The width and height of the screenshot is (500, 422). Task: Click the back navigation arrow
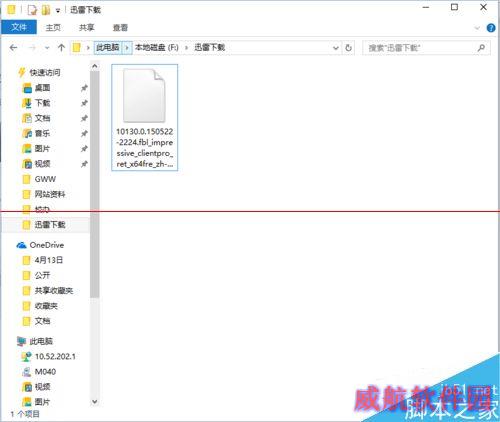click(13, 48)
